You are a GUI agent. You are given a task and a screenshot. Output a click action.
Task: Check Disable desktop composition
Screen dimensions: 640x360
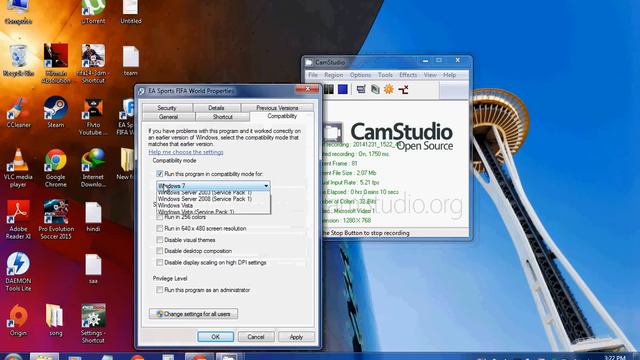(160, 251)
